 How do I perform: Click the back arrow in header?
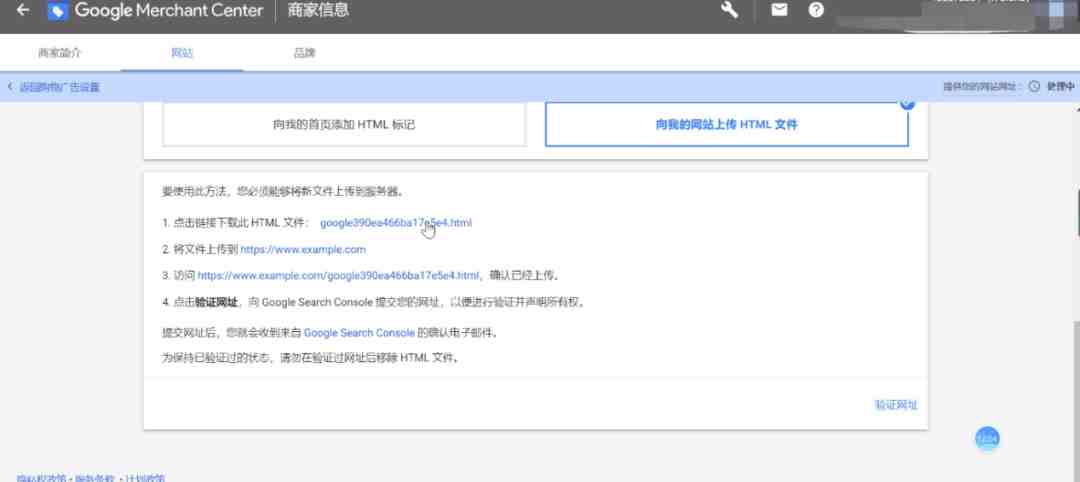pos(23,10)
